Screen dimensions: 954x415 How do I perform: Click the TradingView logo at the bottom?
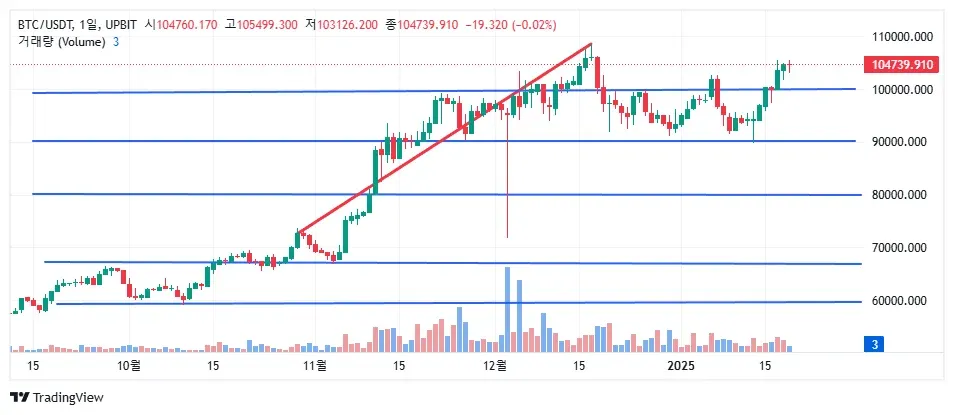pos(60,398)
